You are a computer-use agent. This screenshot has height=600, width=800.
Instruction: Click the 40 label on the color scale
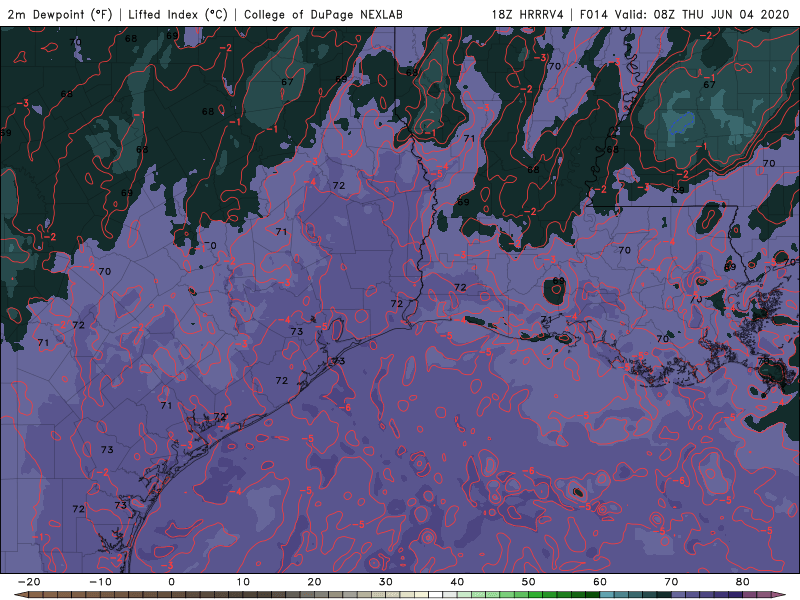click(457, 582)
